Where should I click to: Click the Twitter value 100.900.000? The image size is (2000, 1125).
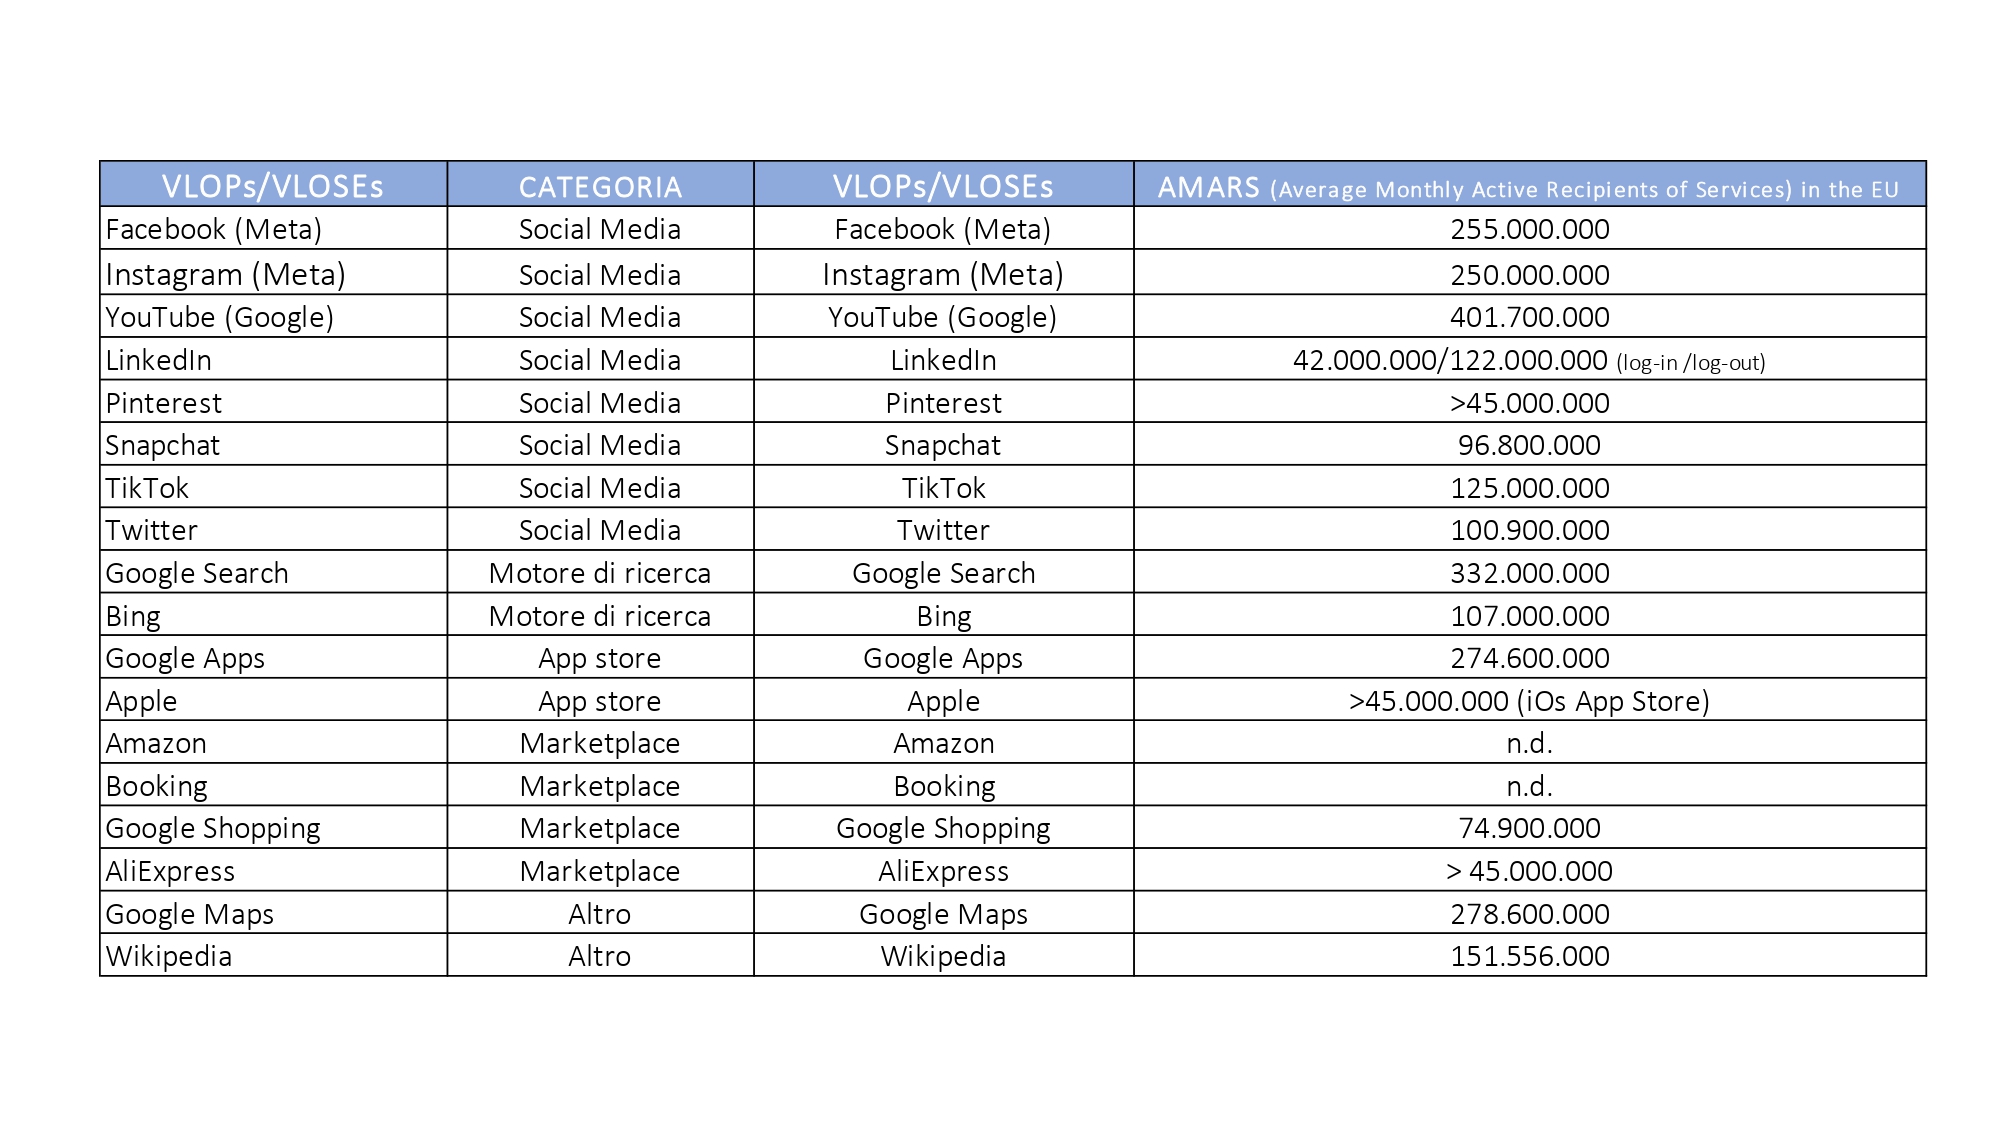(x=1529, y=530)
